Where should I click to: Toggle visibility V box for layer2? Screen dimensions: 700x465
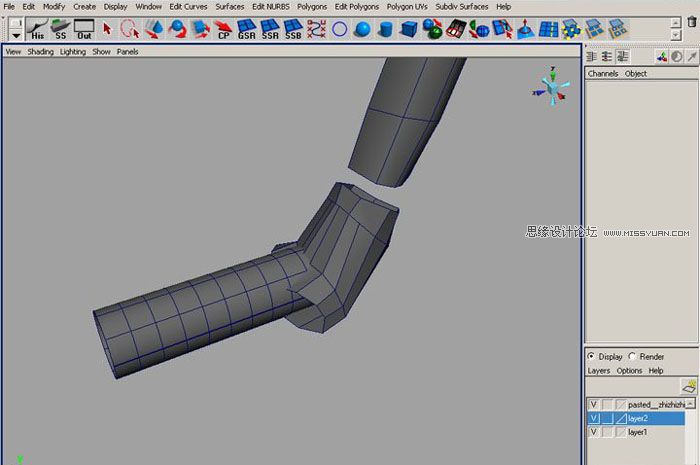(594, 418)
